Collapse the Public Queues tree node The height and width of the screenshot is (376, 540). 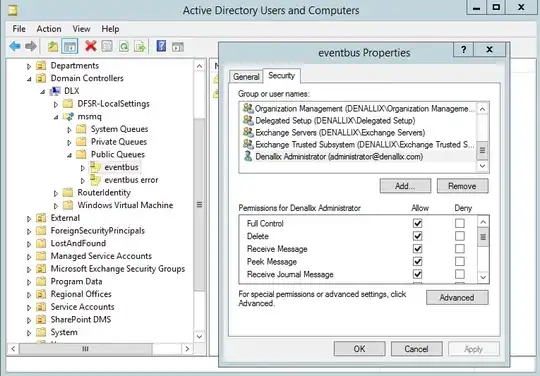click(x=69, y=155)
